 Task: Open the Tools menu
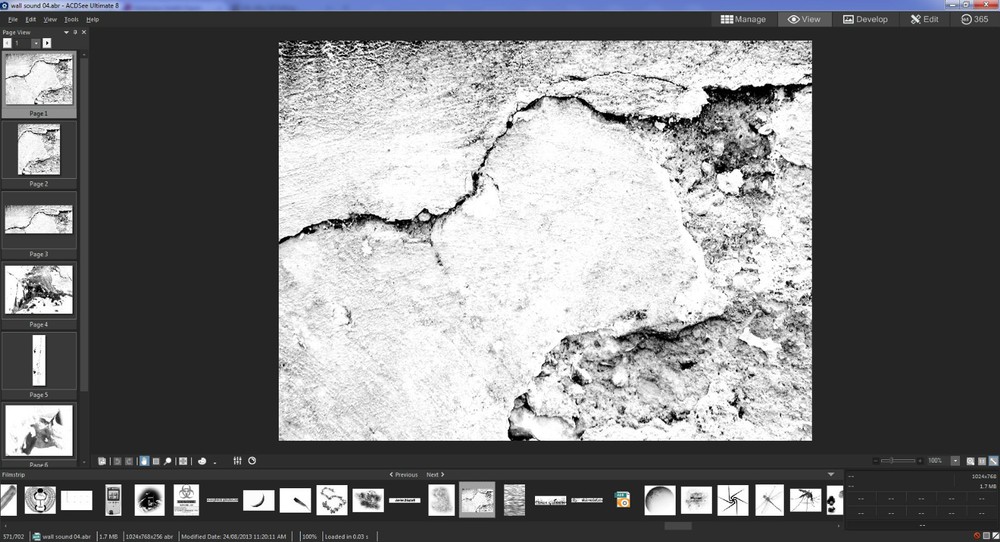coord(71,19)
